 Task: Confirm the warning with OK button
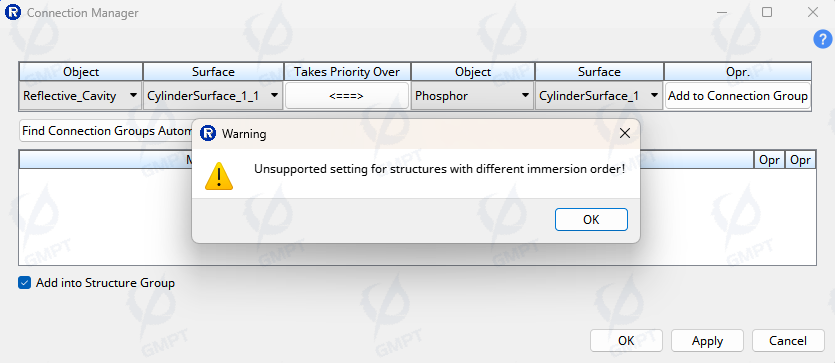(591, 219)
